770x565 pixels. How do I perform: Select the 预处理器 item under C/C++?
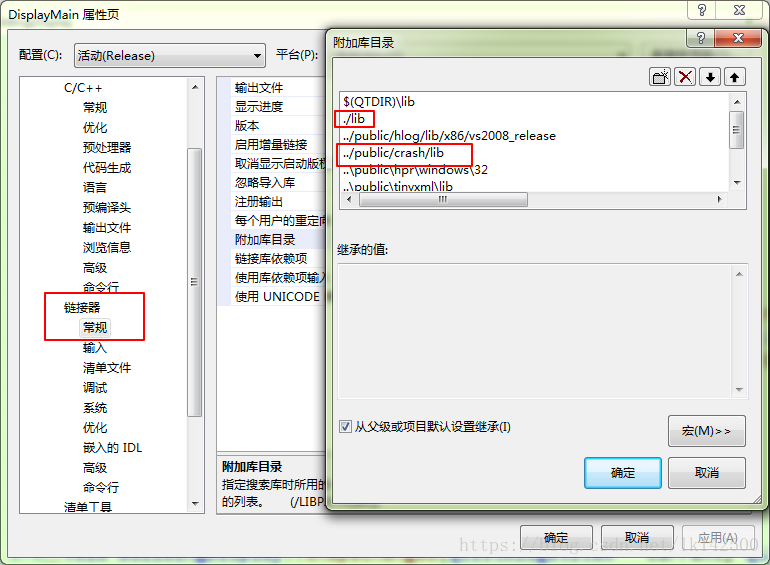point(107,148)
